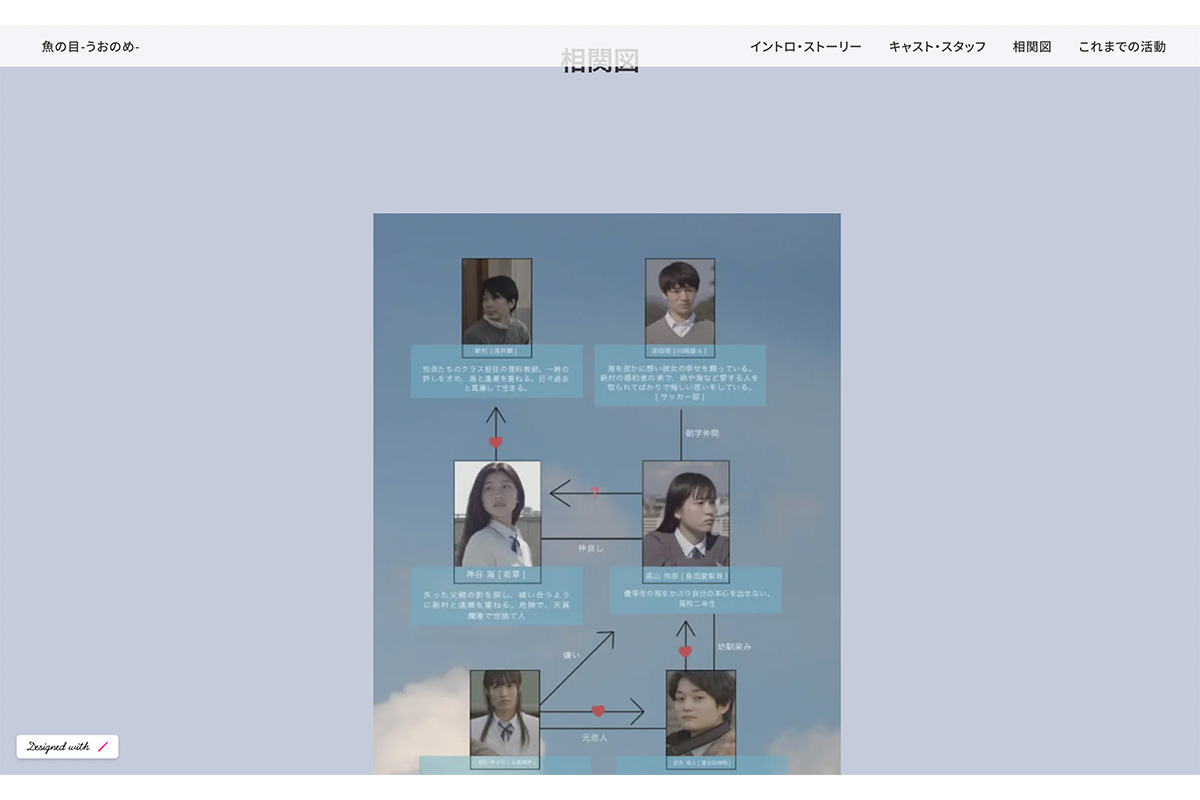Click the description about クラス担任の理科教師

pyautogui.click(x=496, y=377)
